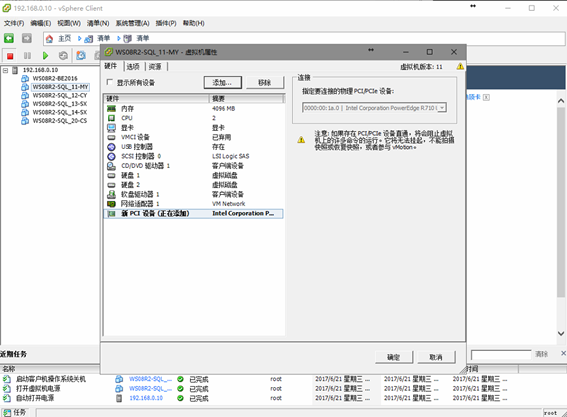Select the 新 PCI 设备 row

pos(193,213)
